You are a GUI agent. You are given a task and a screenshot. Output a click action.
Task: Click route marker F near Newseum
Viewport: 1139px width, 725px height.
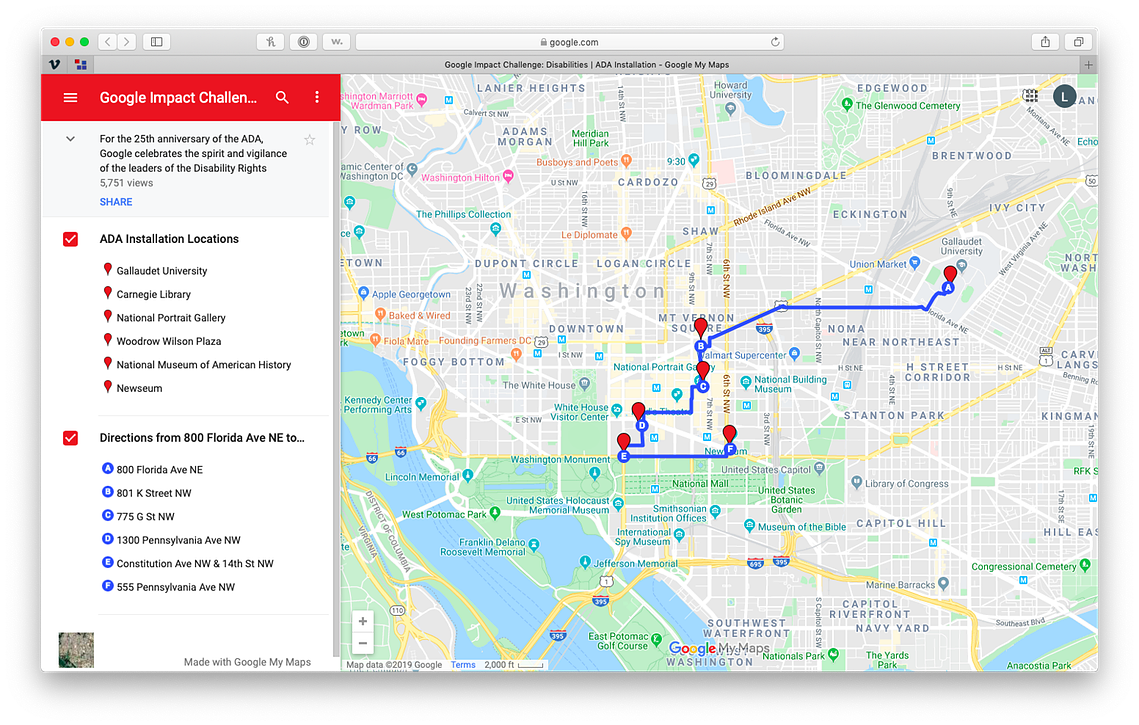[730, 449]
